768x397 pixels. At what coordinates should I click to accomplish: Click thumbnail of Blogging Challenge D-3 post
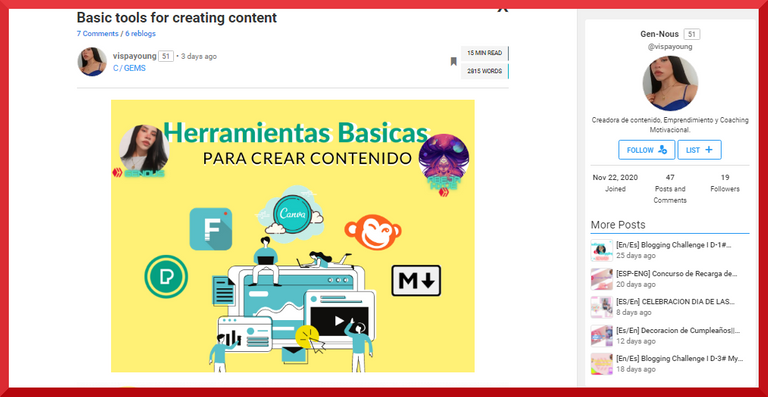point(601,364)
